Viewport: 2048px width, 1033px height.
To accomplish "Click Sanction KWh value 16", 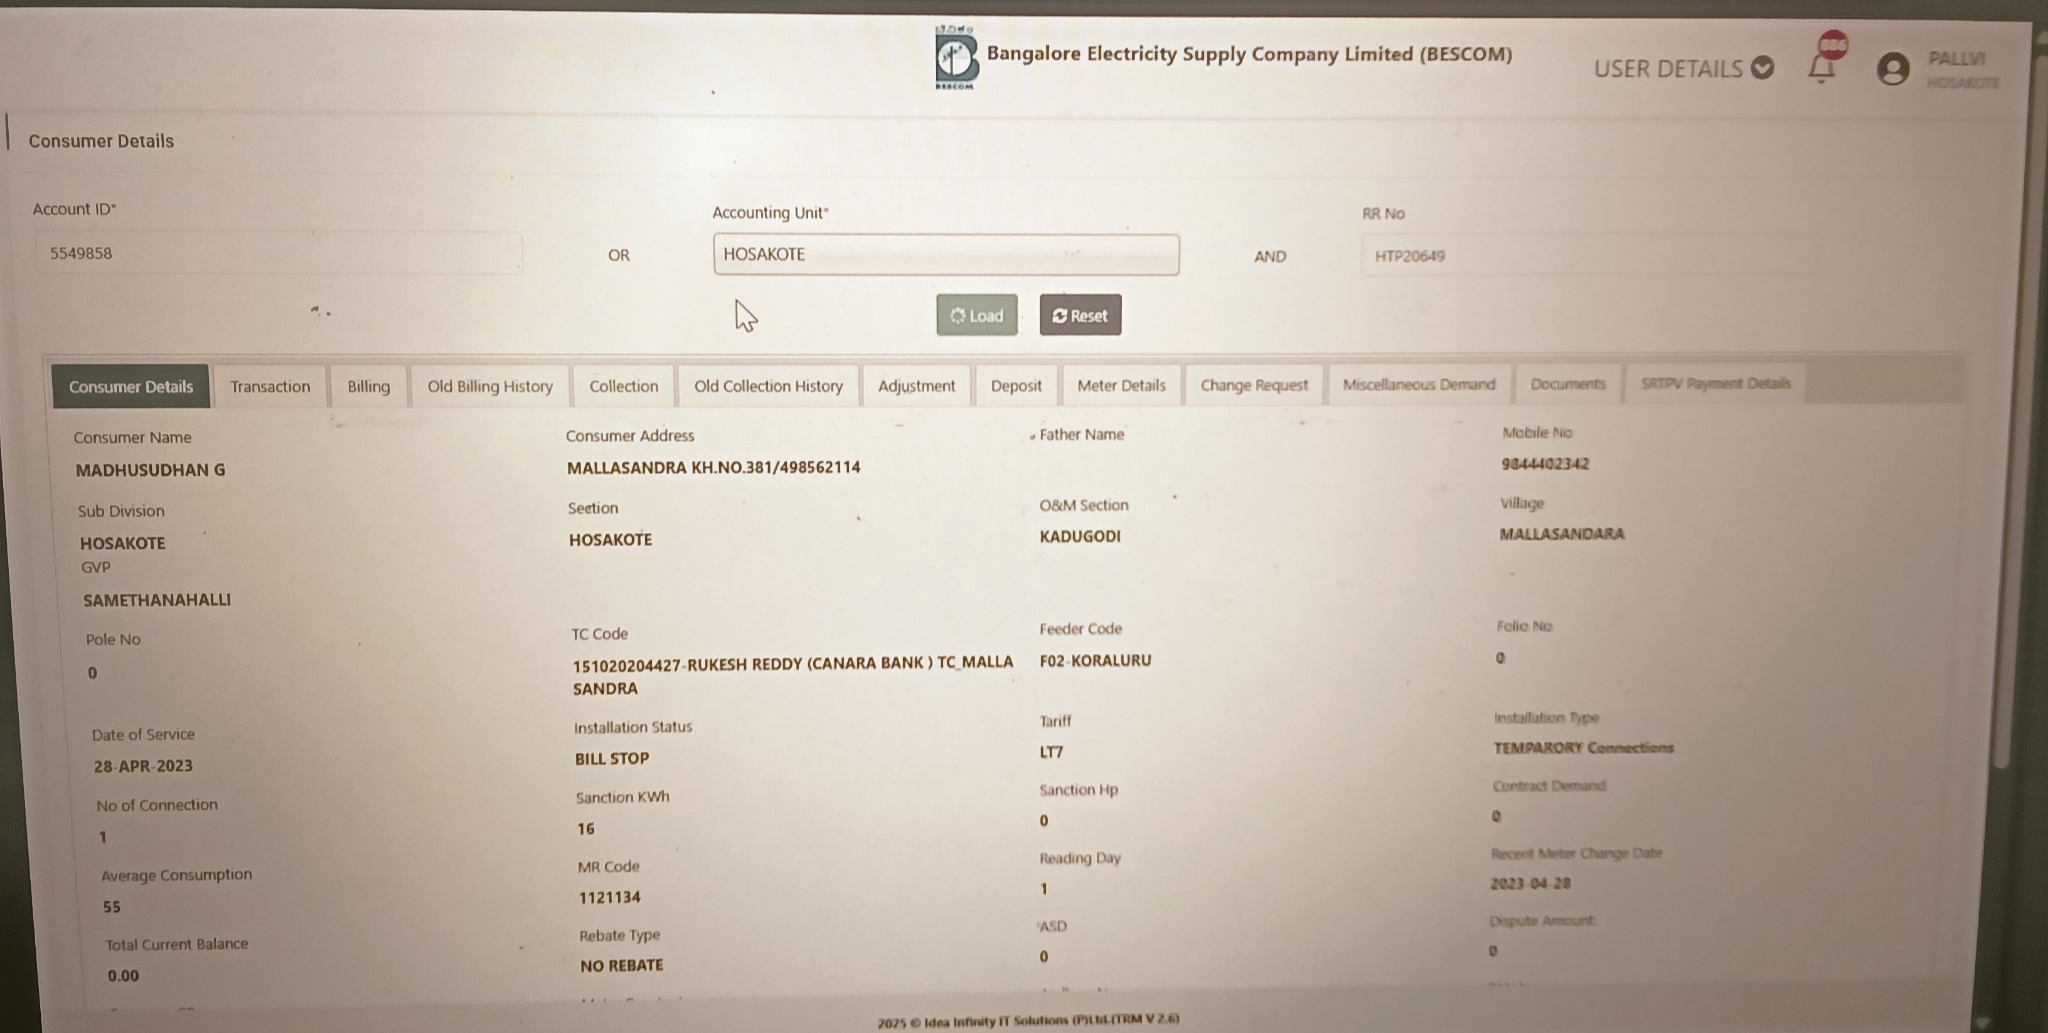I will (586, 829).
